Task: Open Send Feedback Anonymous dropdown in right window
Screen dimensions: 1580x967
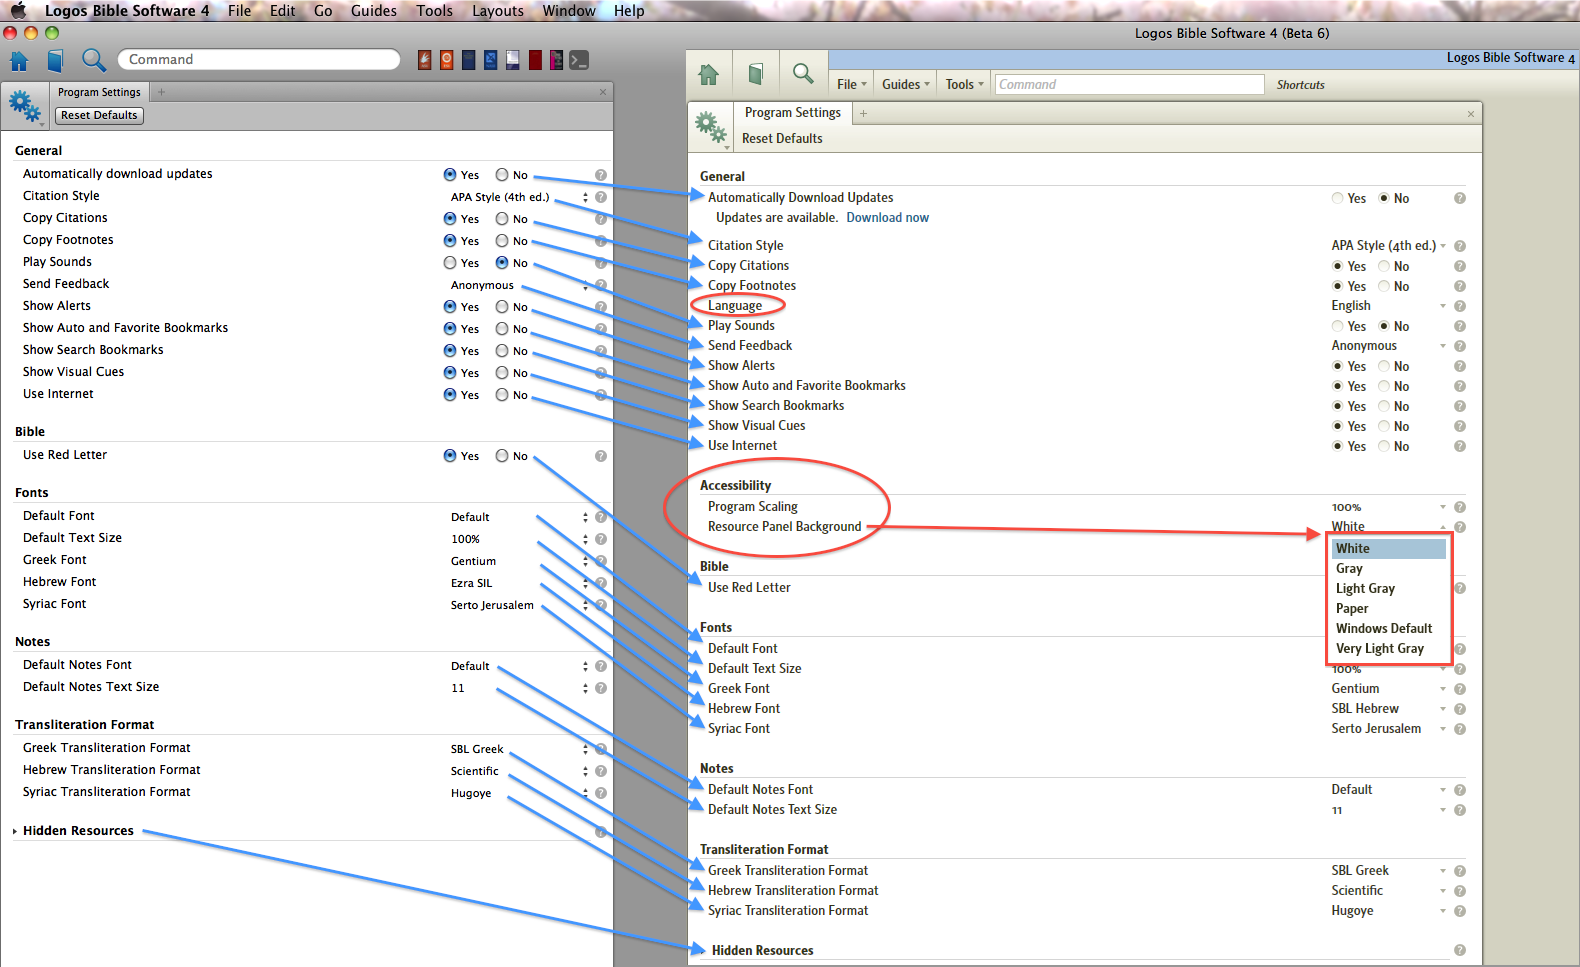Action: pos(1389,346)
